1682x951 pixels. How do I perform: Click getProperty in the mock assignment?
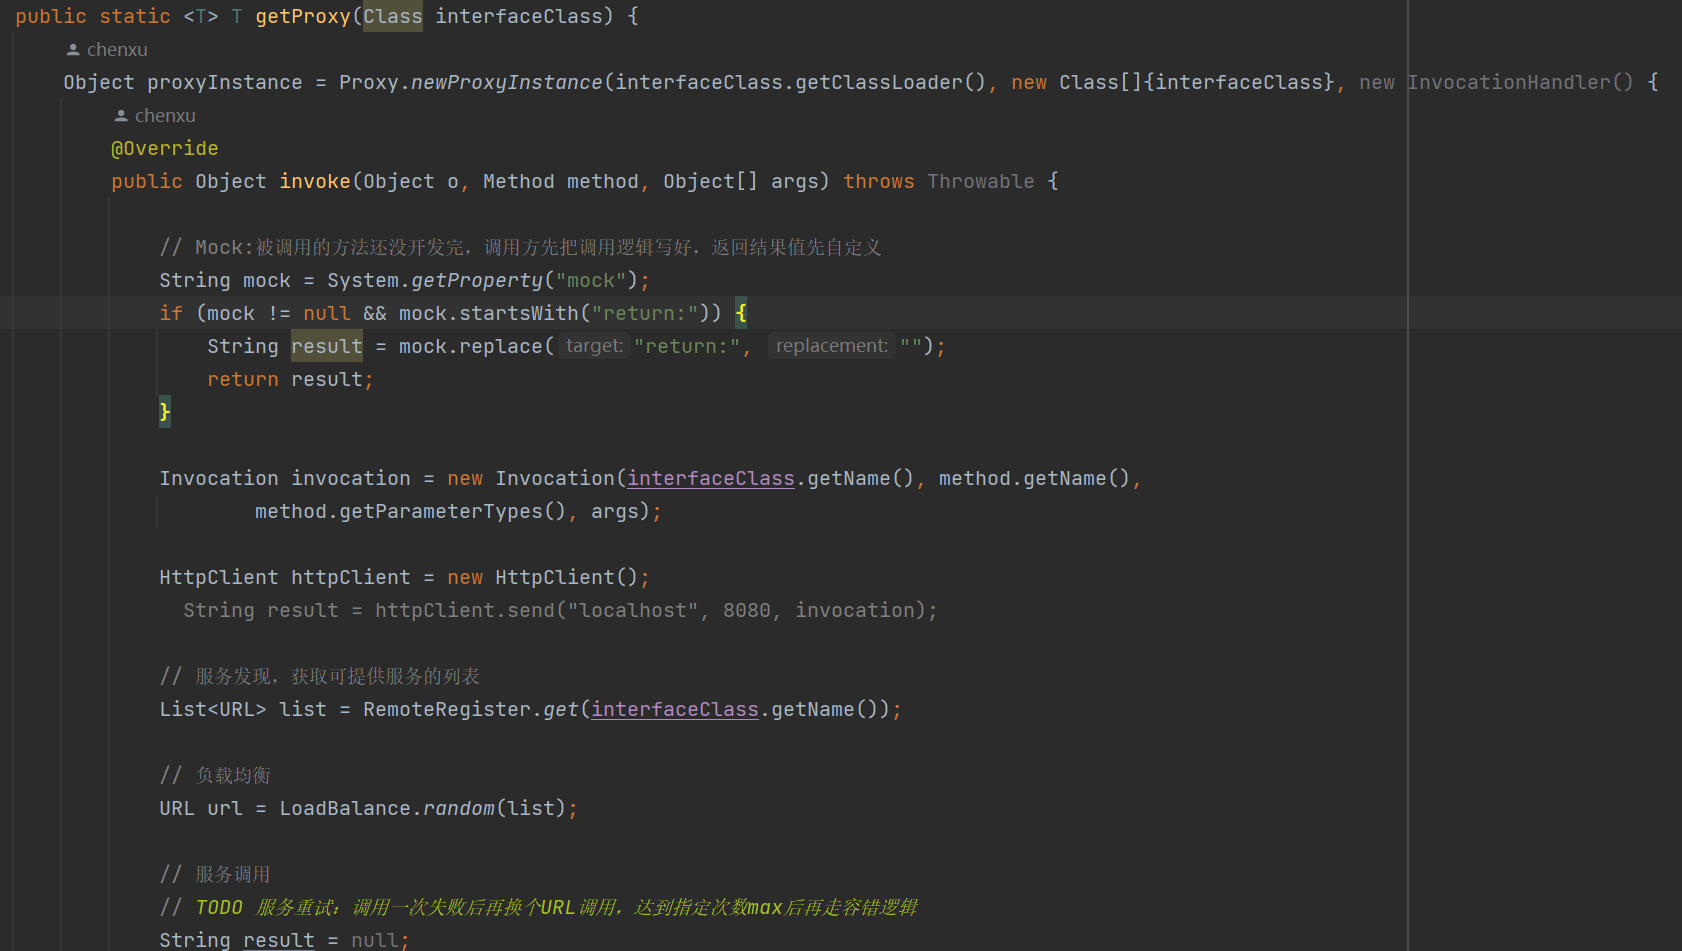[477, 280]
